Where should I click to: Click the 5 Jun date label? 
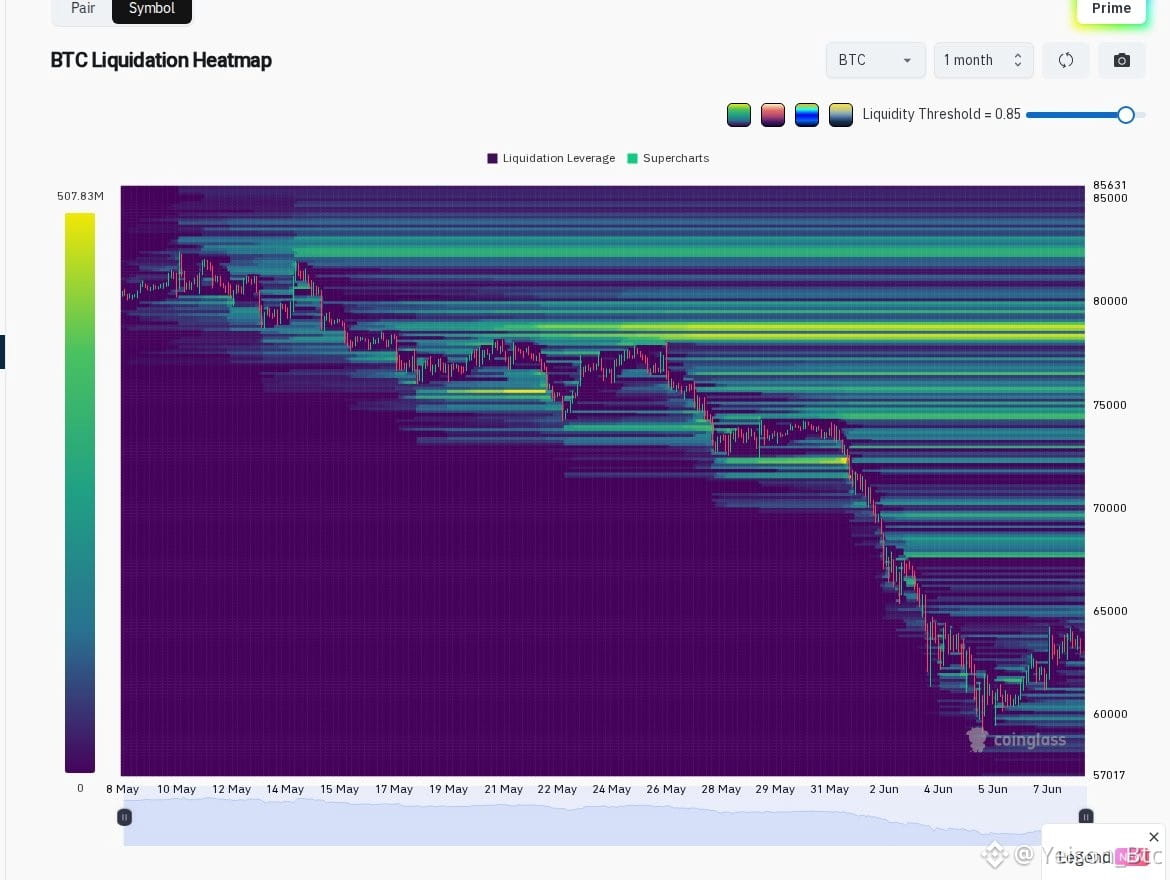(992, 790)
